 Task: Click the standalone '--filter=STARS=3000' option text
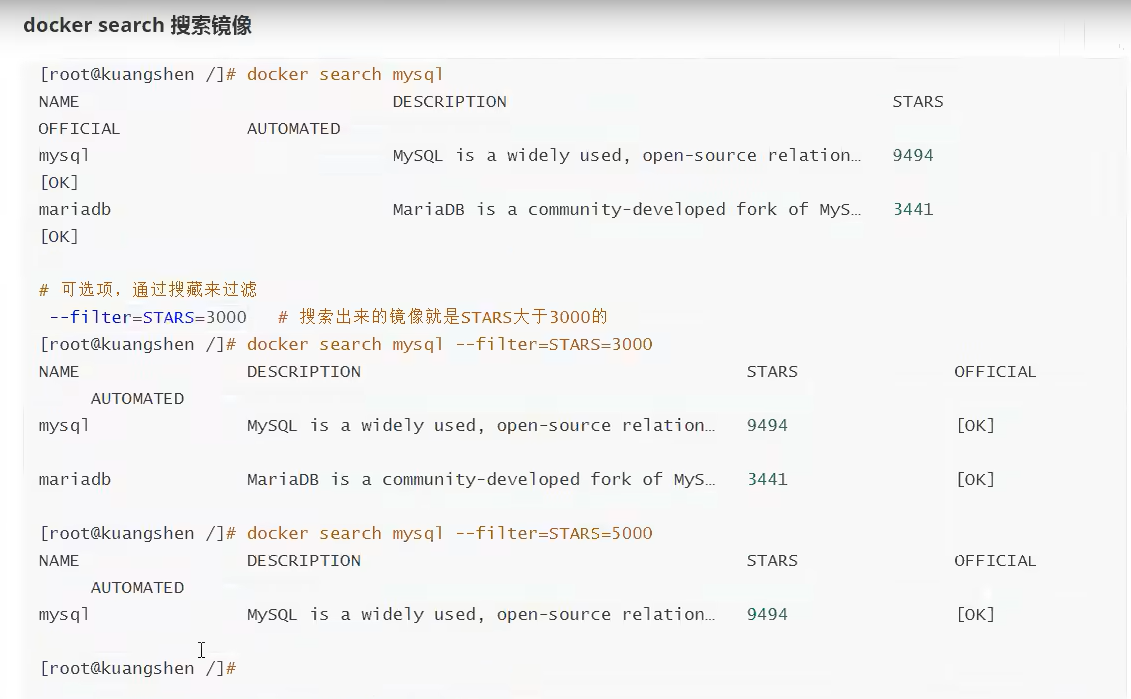(148, 317)
